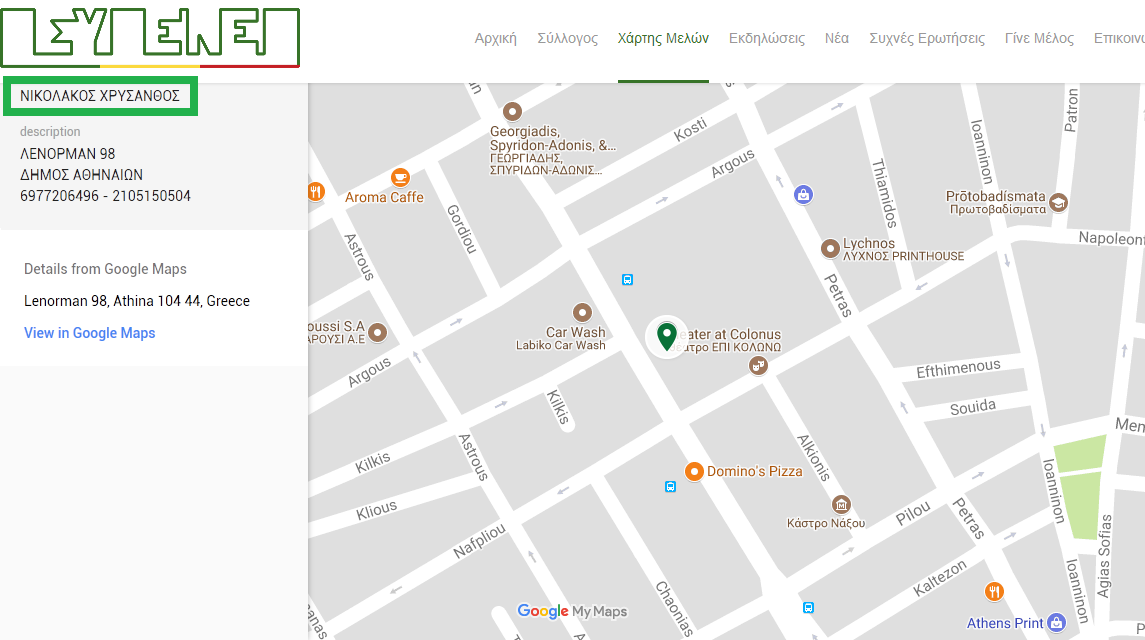Go to the Σύλλογος menu item
Viewport: 1145px width, 640px height.
coord(567,38)
